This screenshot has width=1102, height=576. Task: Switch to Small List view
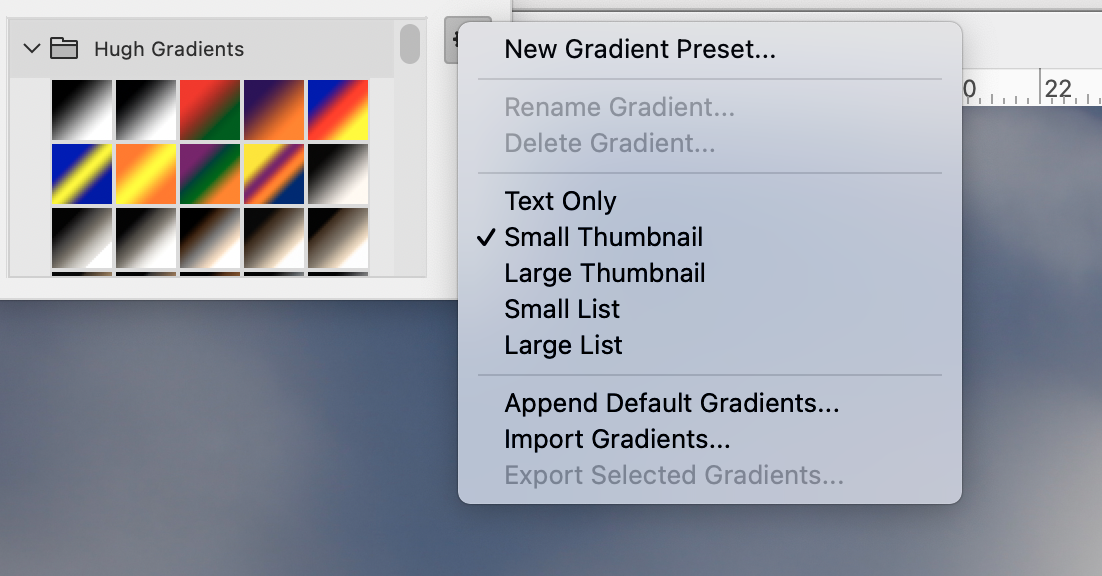click(x=560, y=309)
